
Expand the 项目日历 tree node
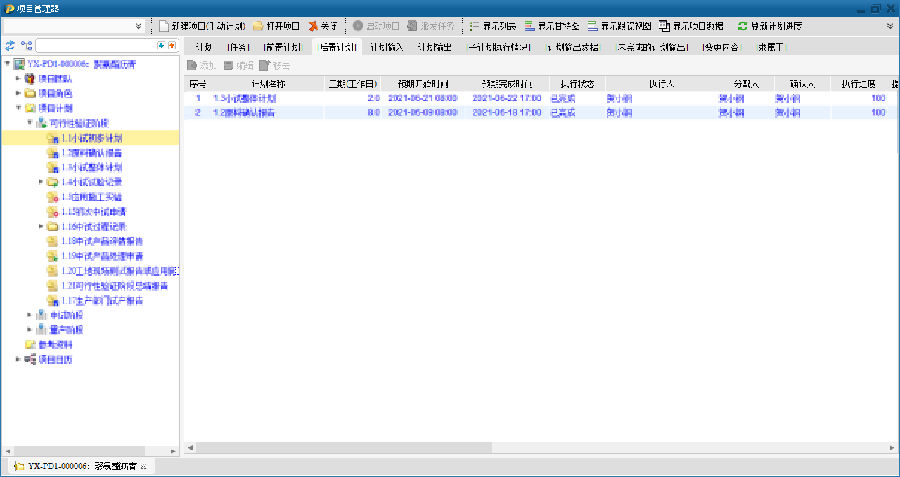[x=18, y=360]
